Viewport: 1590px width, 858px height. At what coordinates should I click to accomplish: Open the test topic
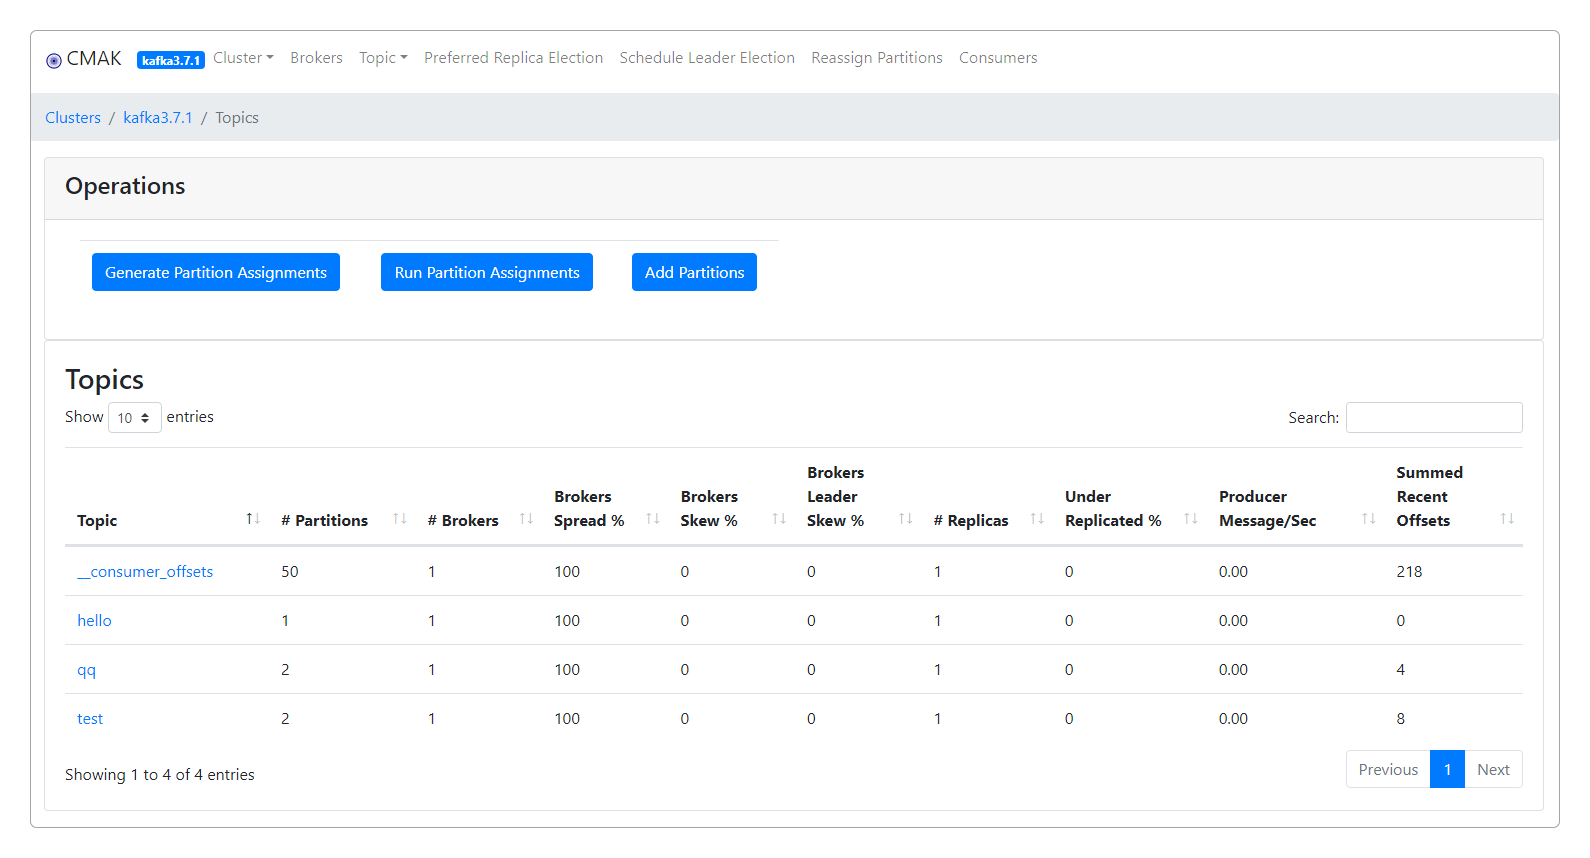click(x=90, y=719)
